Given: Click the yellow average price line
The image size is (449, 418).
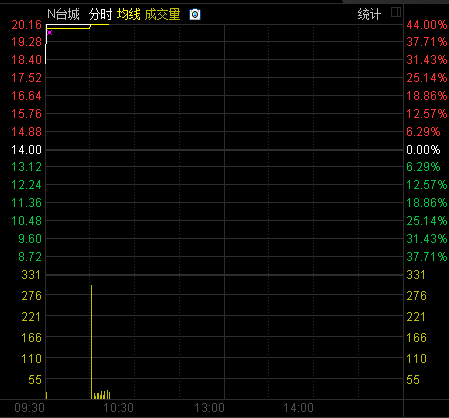Looking at the screenshot, I should [68, 28].
